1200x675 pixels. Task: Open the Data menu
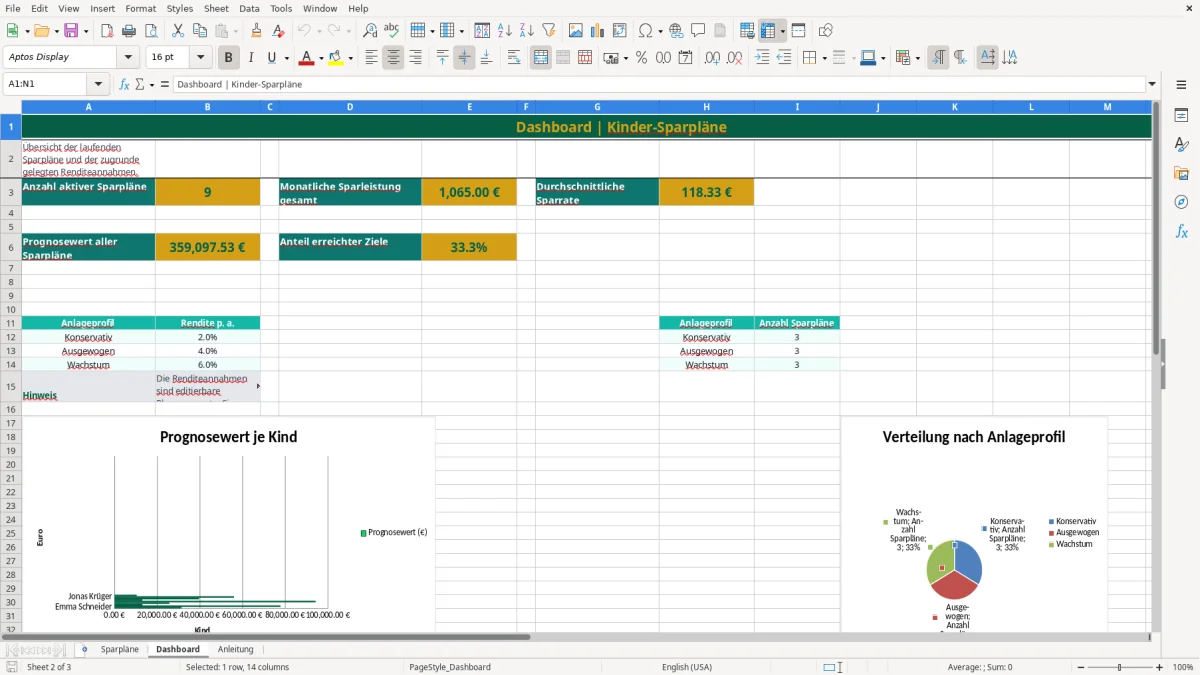click(x=249, y=8)
